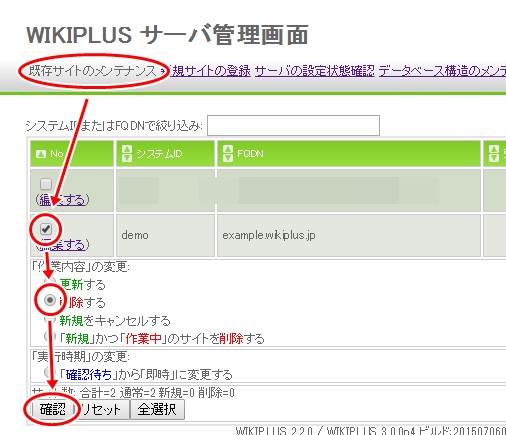Click sort arrows icon beside システムID
506x435 pixels.
[x=127, y=154]
